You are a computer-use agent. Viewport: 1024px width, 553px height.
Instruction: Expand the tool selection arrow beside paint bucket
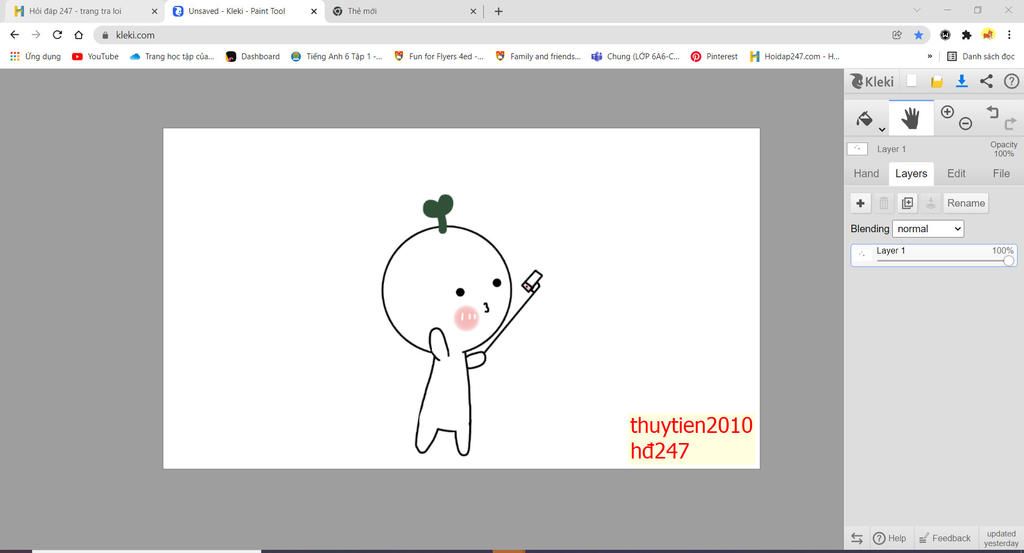[882, 129]
